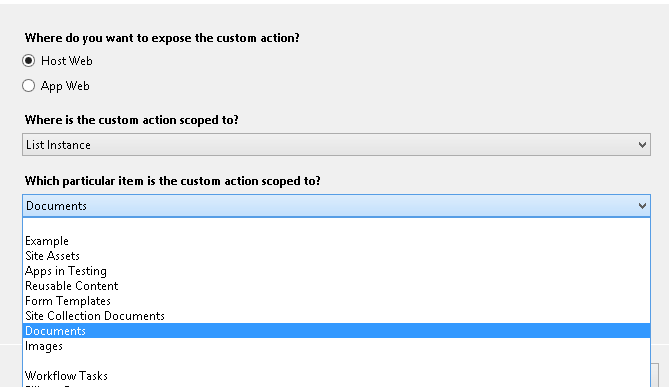The height and width of the screenshot is (387, 669).
Task: Click the arrow on Documents dropdown field
Action: click(x=642, y=206)
